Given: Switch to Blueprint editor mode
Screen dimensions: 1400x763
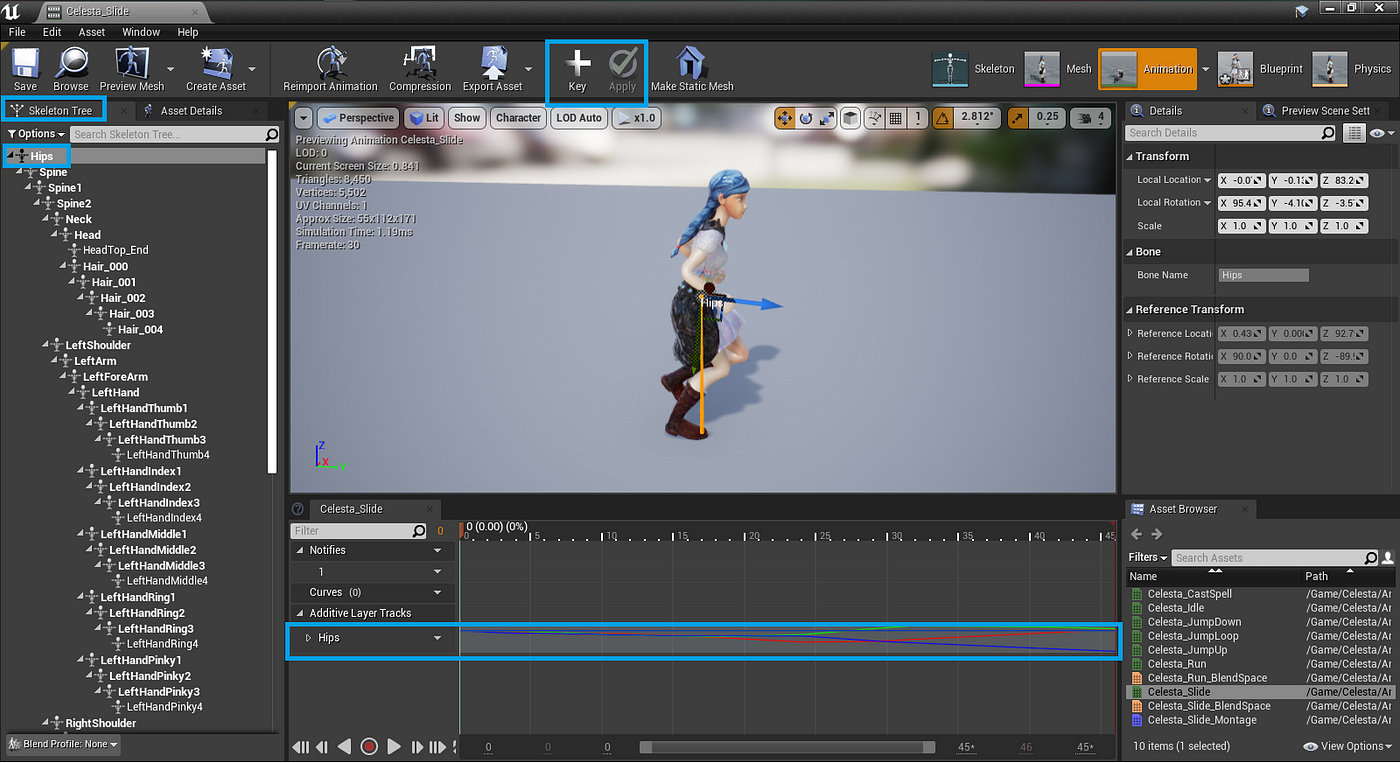Looking at the screenshot, I should (1262, 69).
